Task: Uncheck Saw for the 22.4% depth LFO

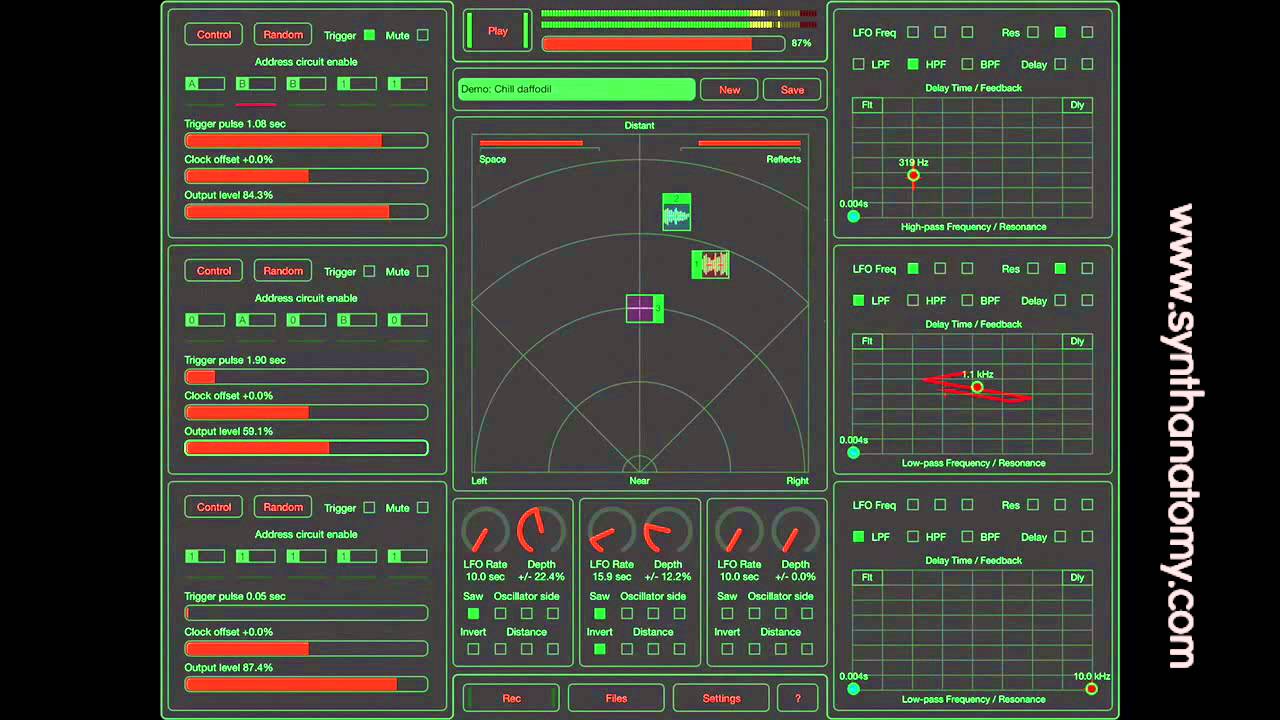Action: pos(473,613)
